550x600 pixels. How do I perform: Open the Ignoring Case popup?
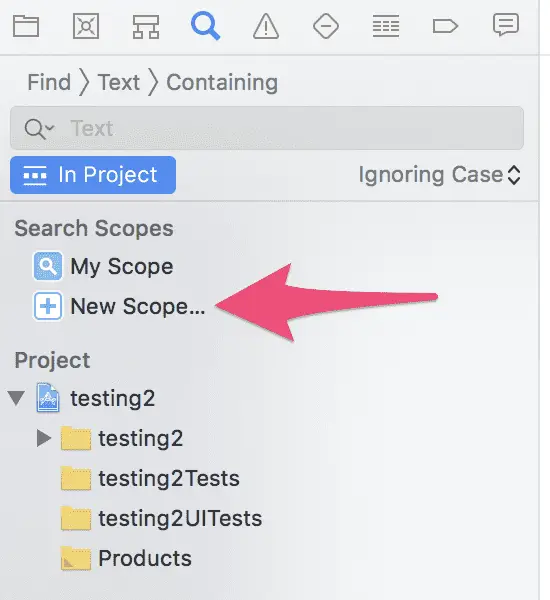439,175
